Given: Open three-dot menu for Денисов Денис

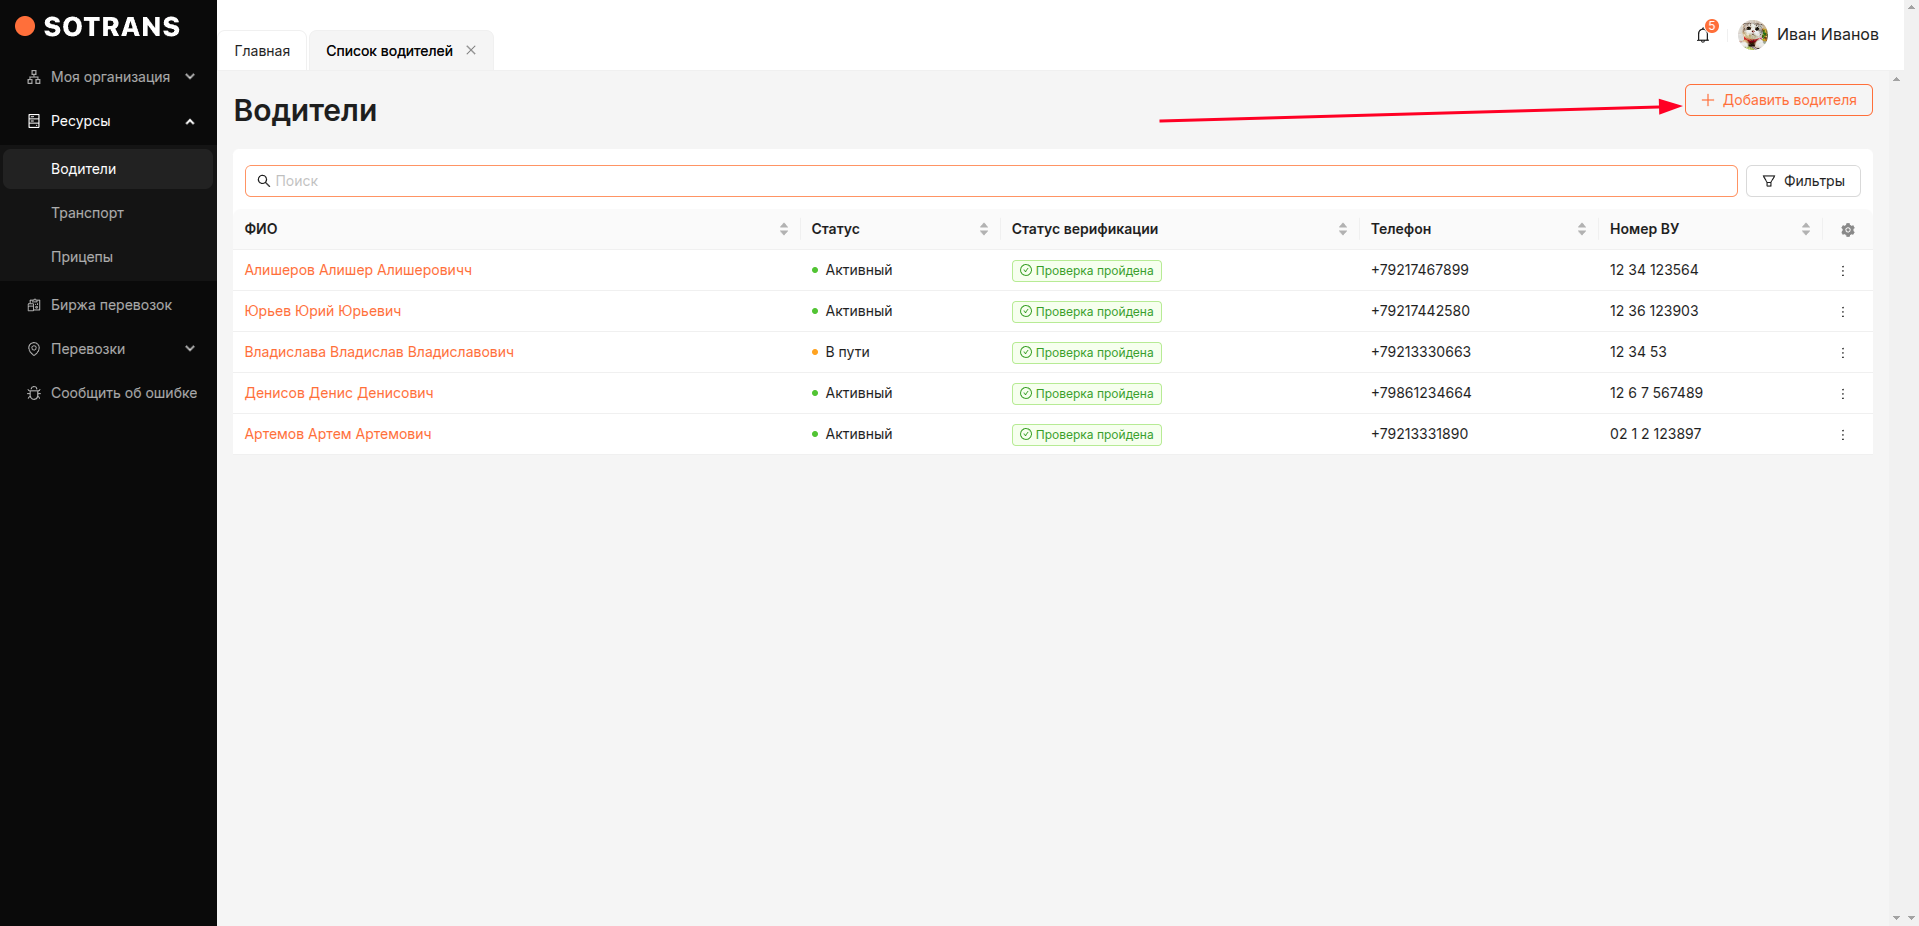Looking at the screenshot, I should click(x=1842, y=394).
